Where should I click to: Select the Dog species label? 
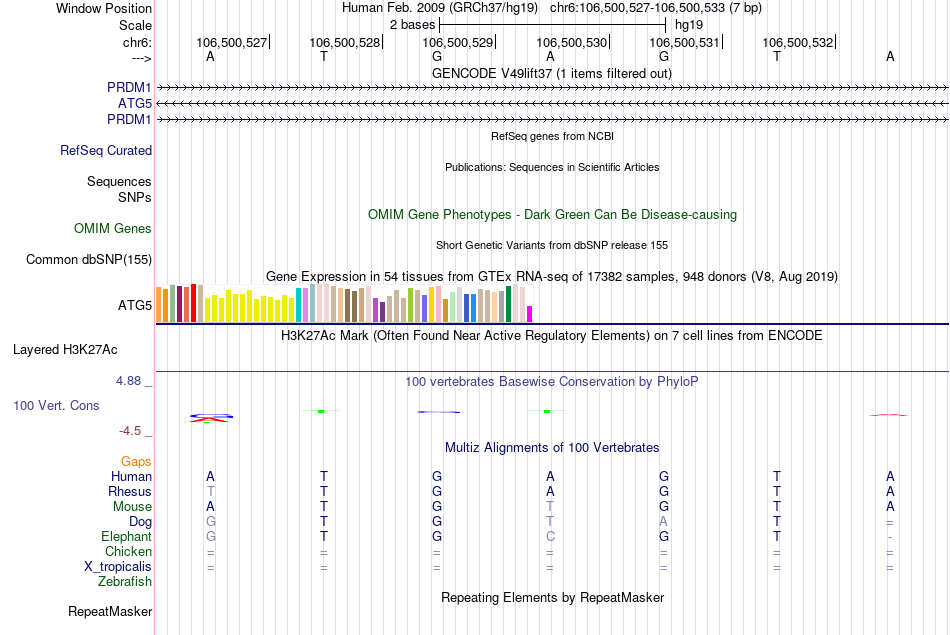[140, 522]
